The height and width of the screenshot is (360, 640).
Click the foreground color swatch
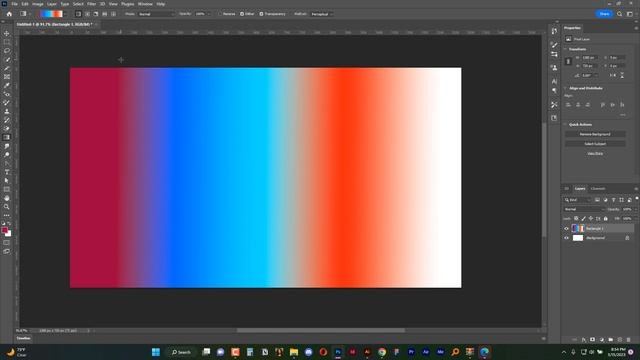coord(4,231)
